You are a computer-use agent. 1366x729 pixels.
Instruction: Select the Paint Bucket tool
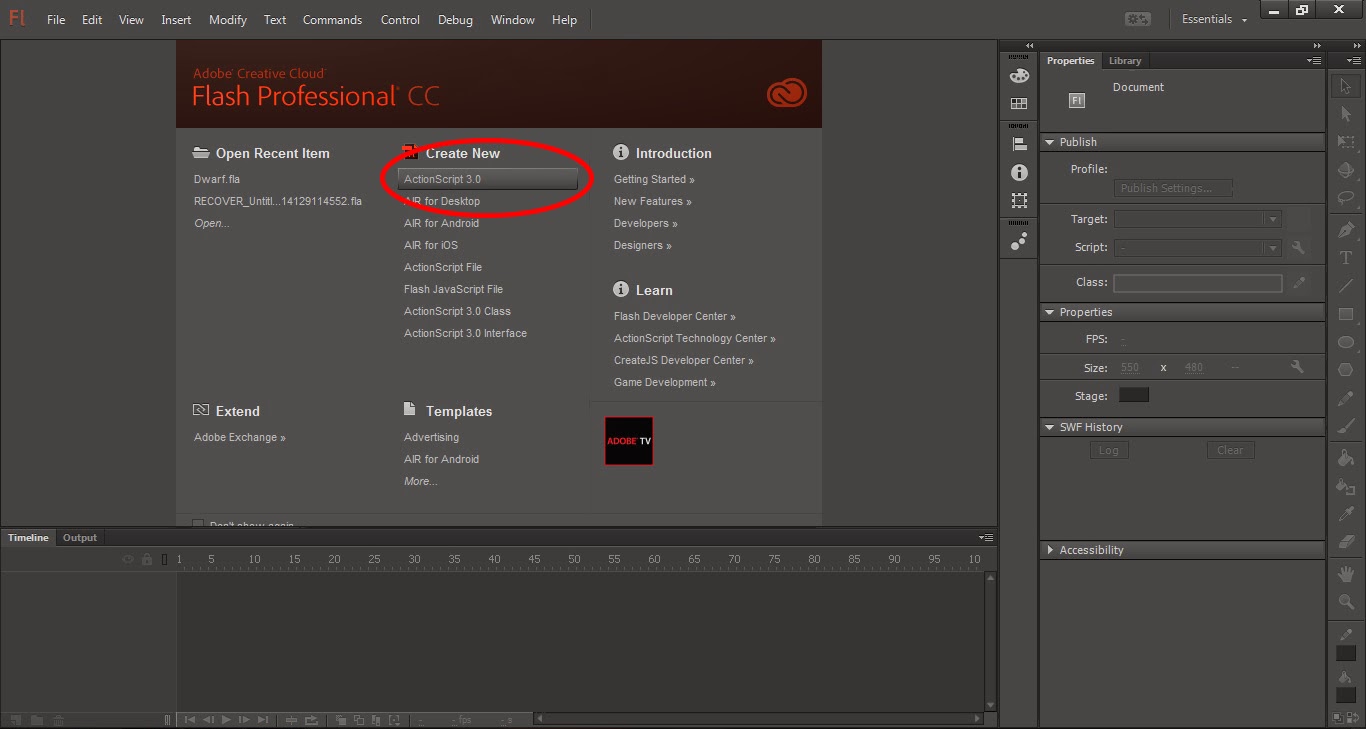[1346, 458]
